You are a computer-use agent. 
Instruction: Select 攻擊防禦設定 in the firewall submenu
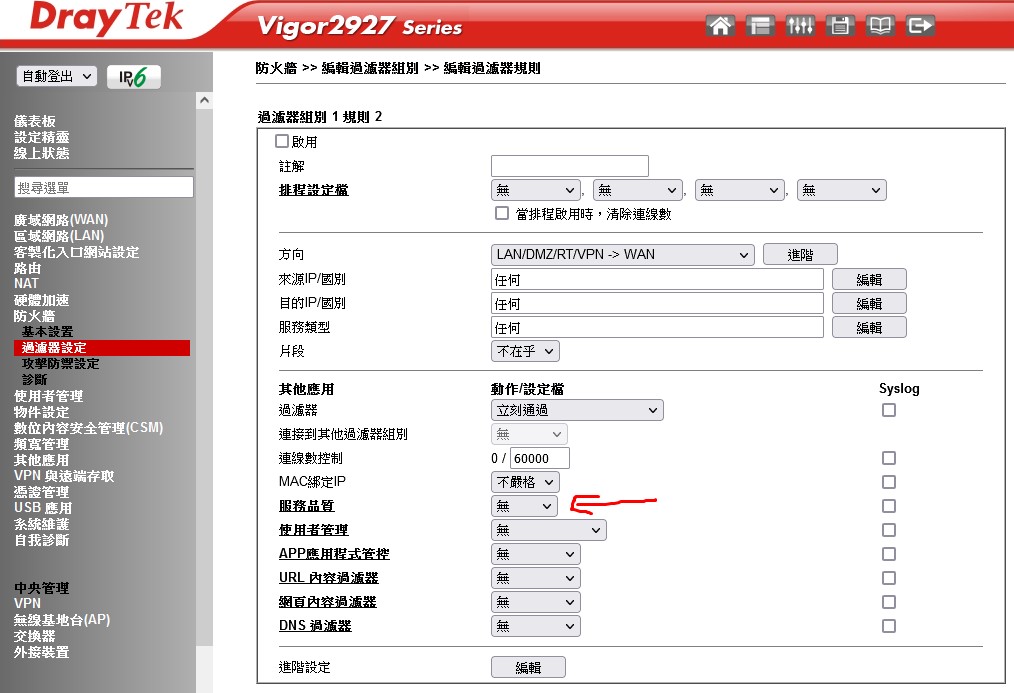[60, 364]
